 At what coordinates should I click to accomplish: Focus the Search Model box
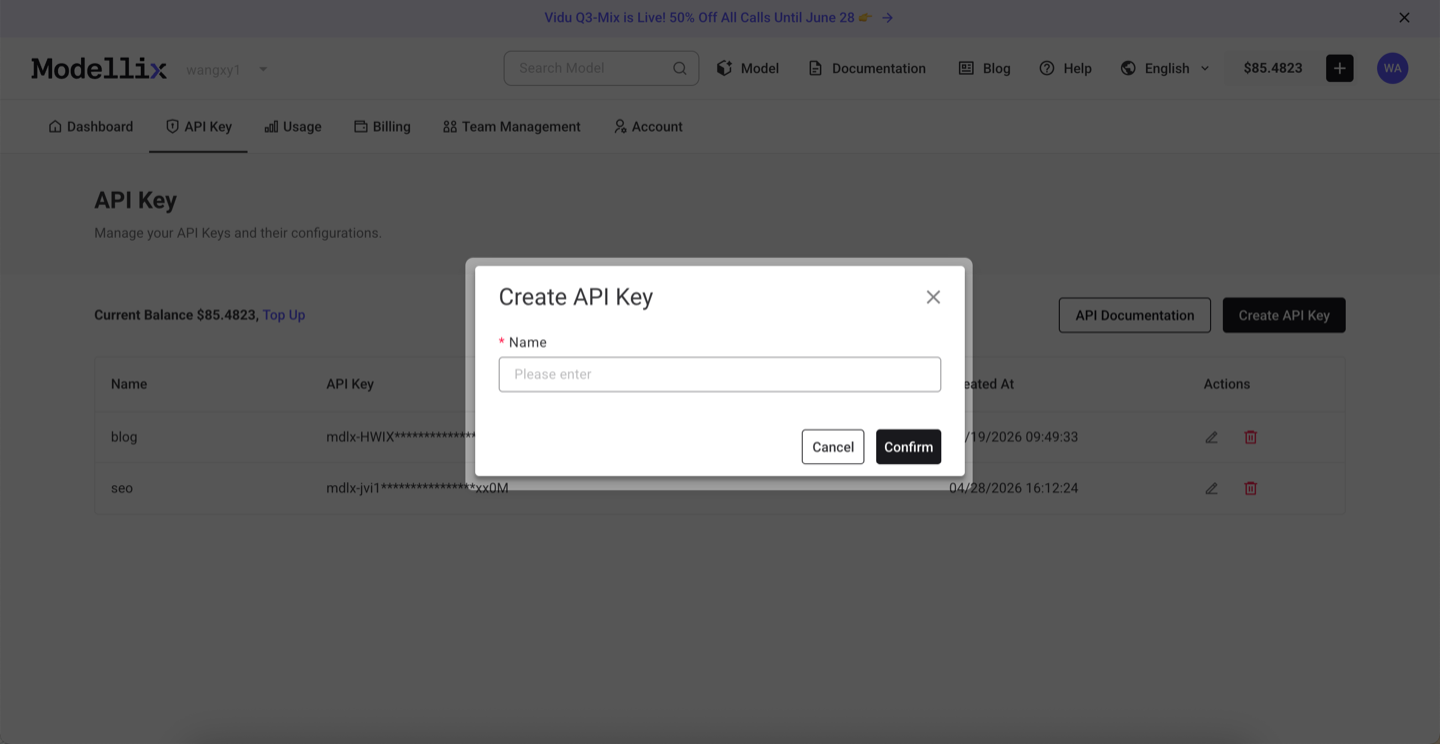tap(601, 68)
